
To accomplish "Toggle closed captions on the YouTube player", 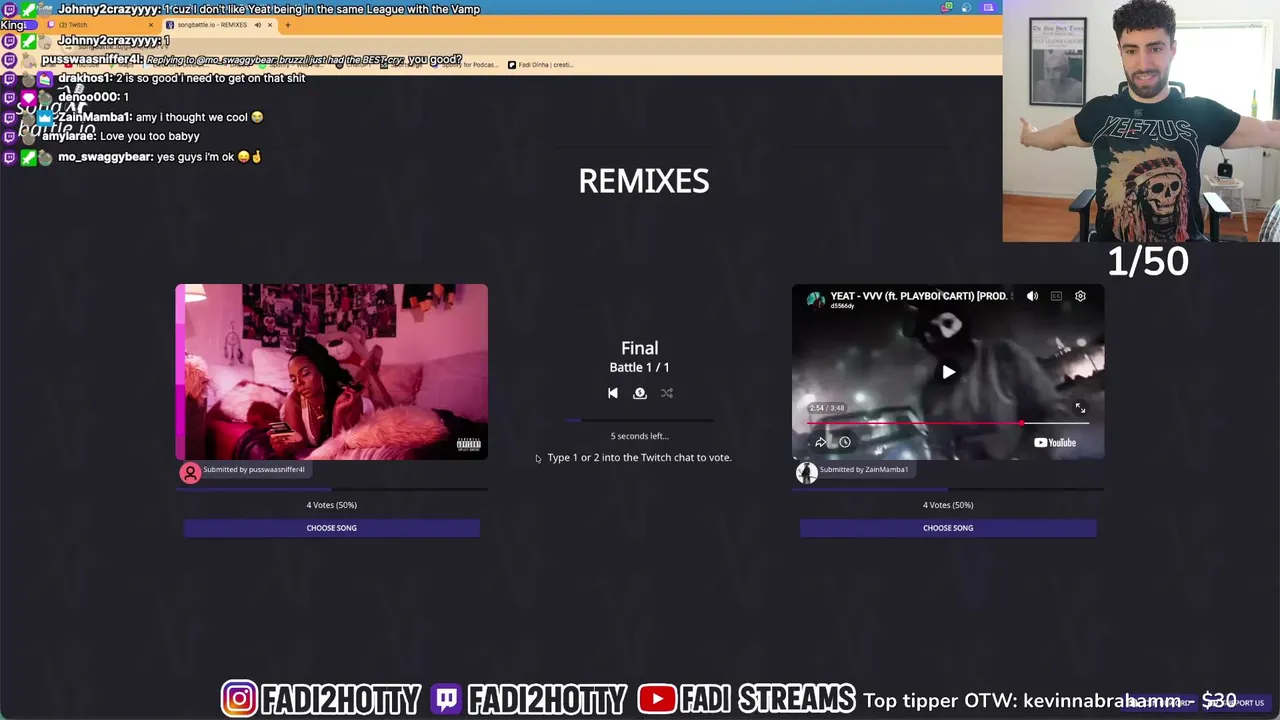I will (x=1056, y=296).
